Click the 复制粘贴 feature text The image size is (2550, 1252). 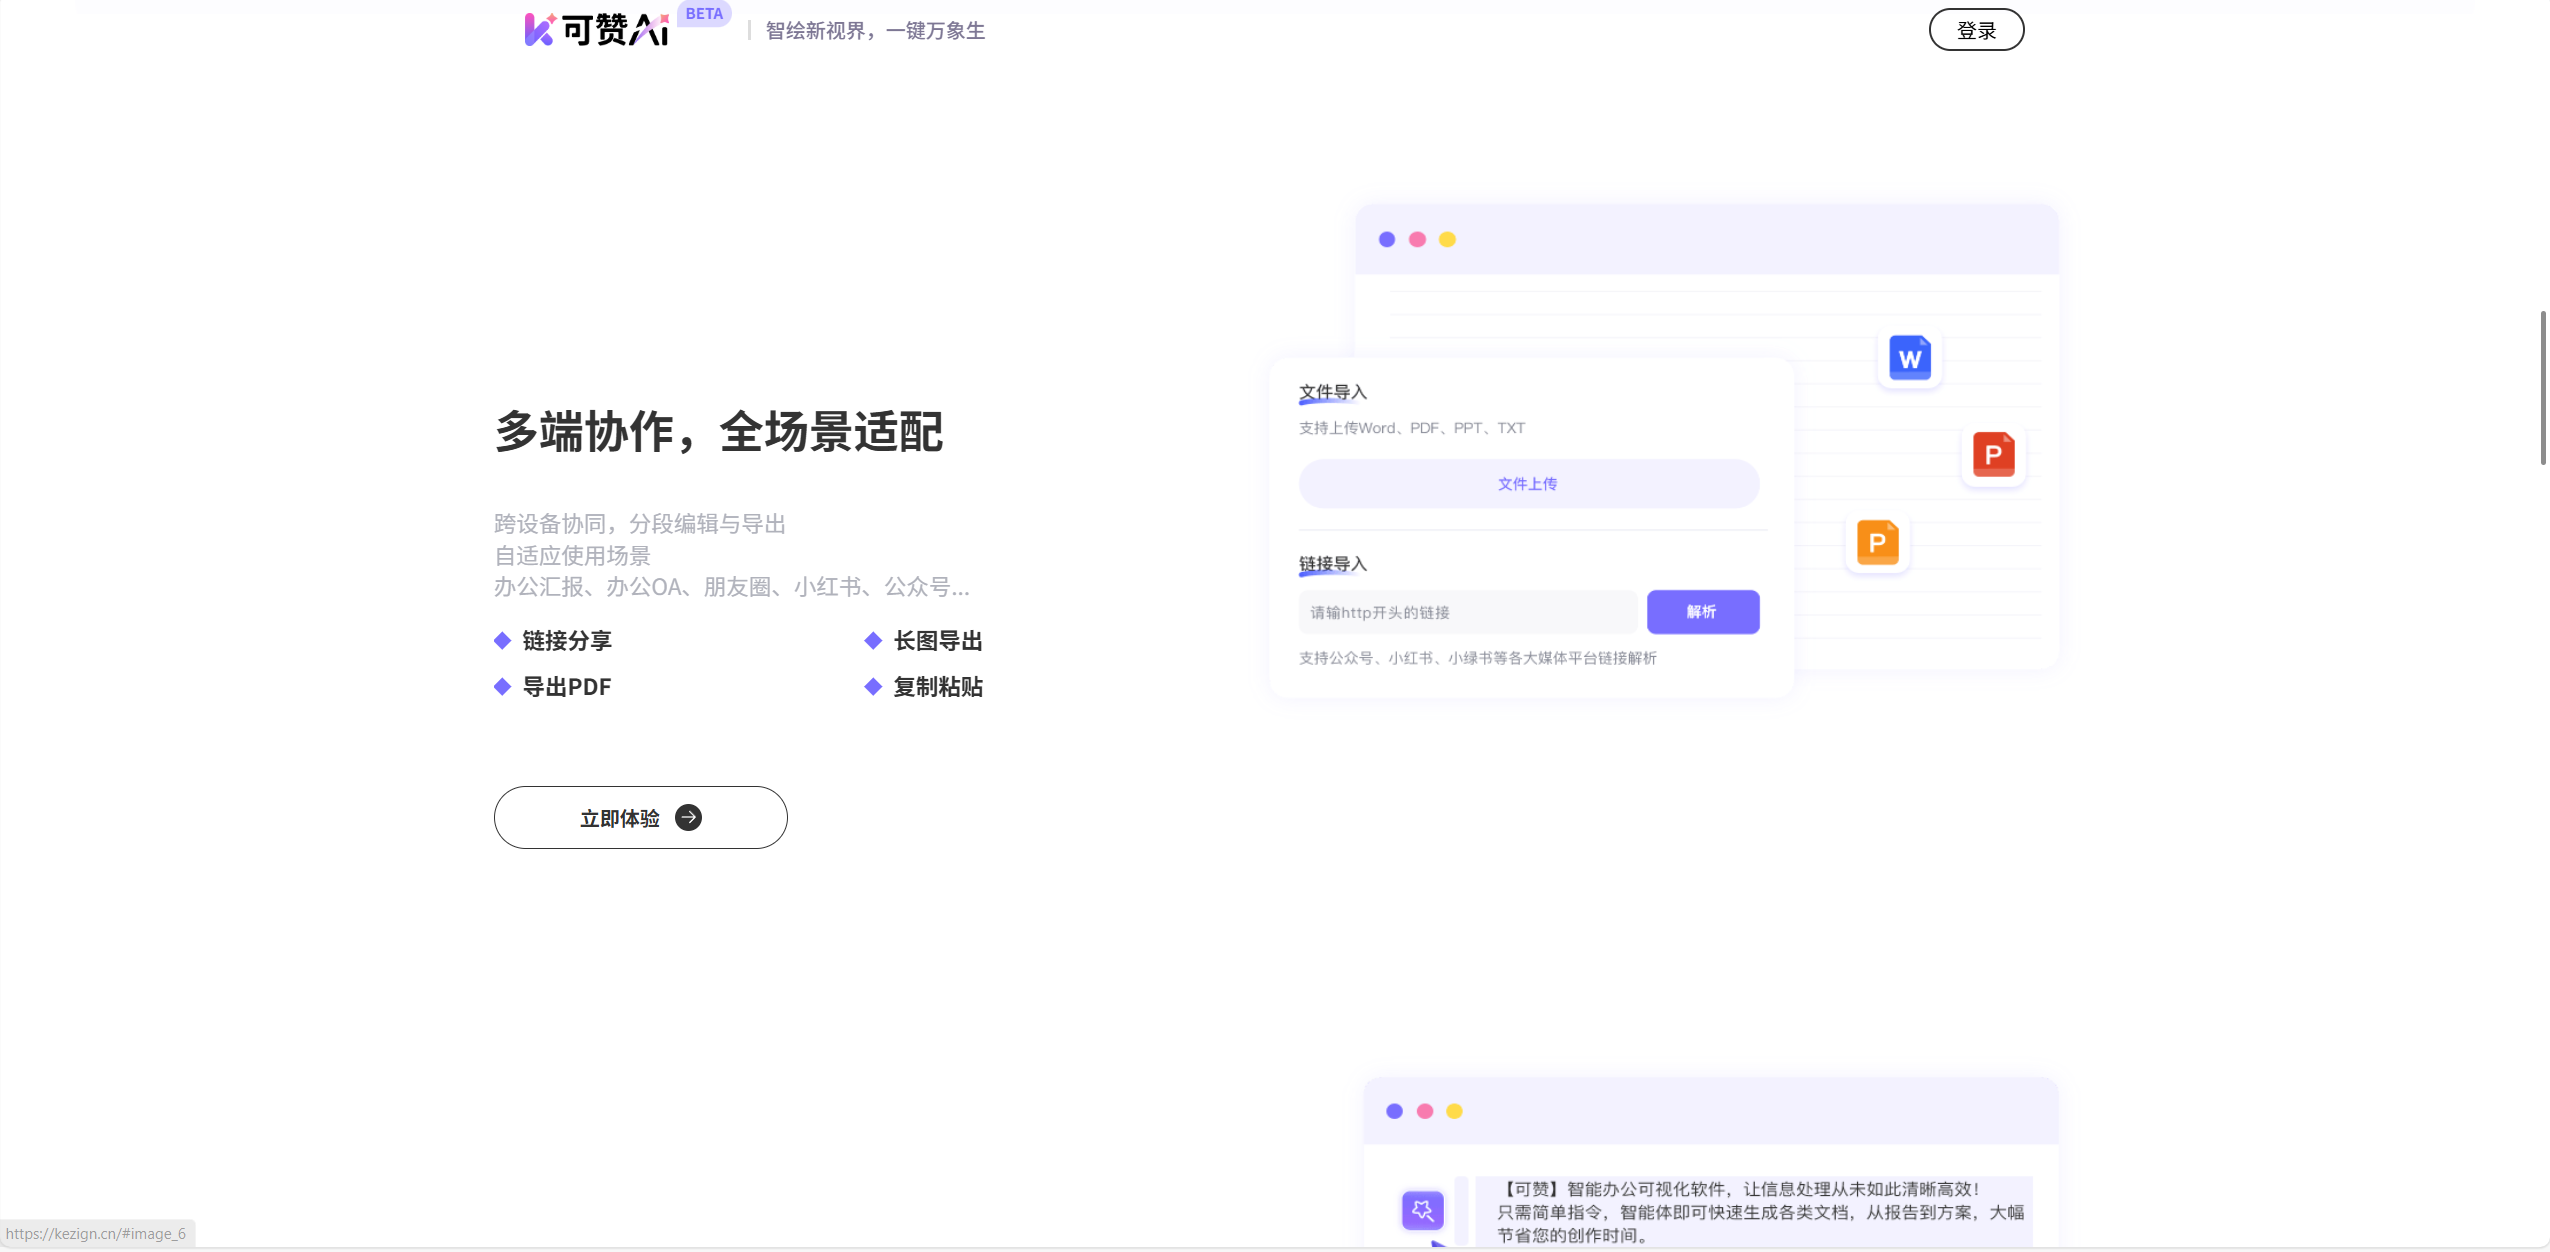coord(938,687)
